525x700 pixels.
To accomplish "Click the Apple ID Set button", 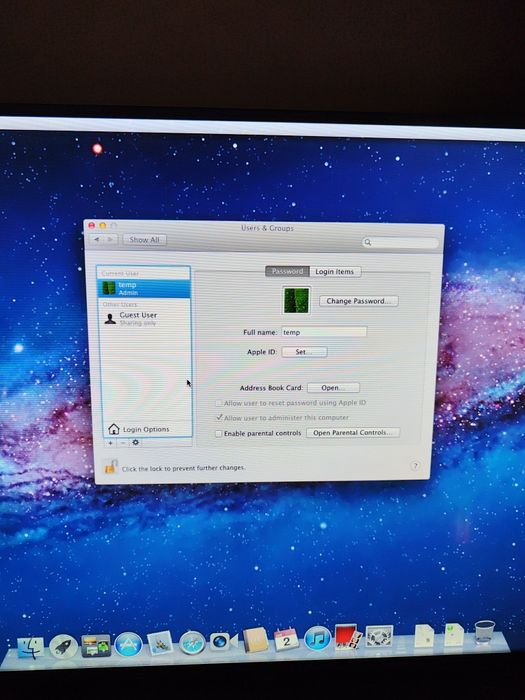I will (x=304, y=352).
